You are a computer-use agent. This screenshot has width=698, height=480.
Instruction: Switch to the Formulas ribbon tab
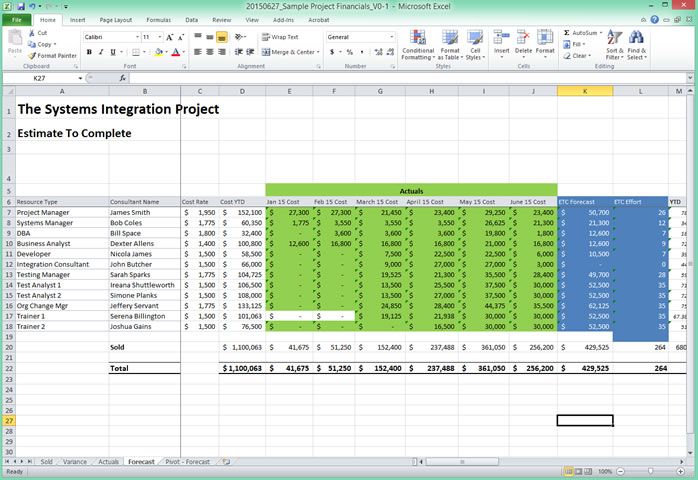[158, 20]
